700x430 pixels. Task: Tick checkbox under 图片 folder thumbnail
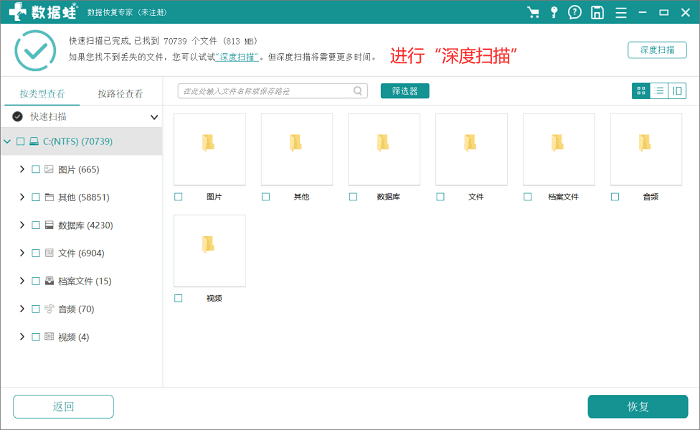tap(178, 196)
